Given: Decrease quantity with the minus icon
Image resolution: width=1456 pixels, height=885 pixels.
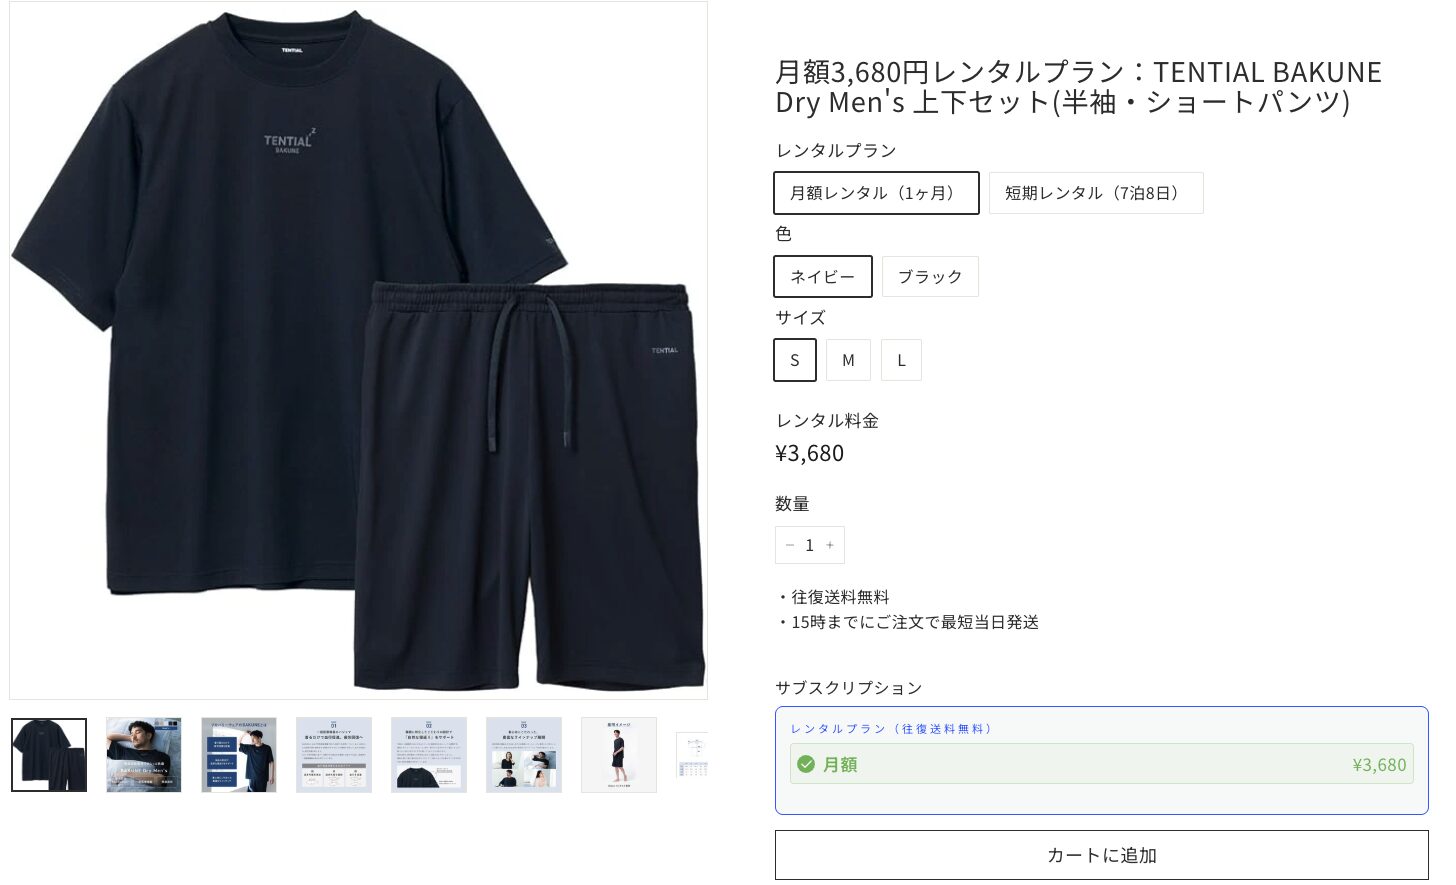Looking at the screenshot, I should click(790, 546).
